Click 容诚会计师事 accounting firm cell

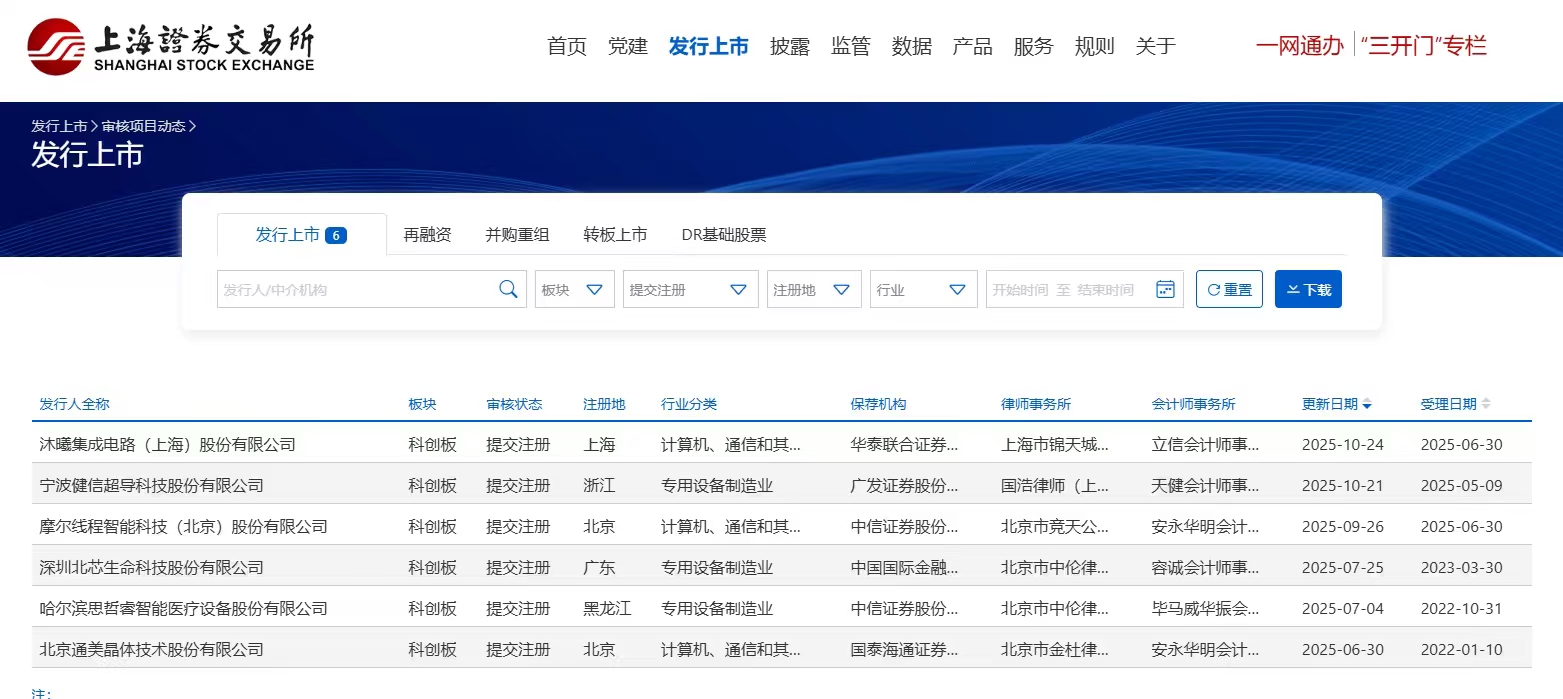1206,567
